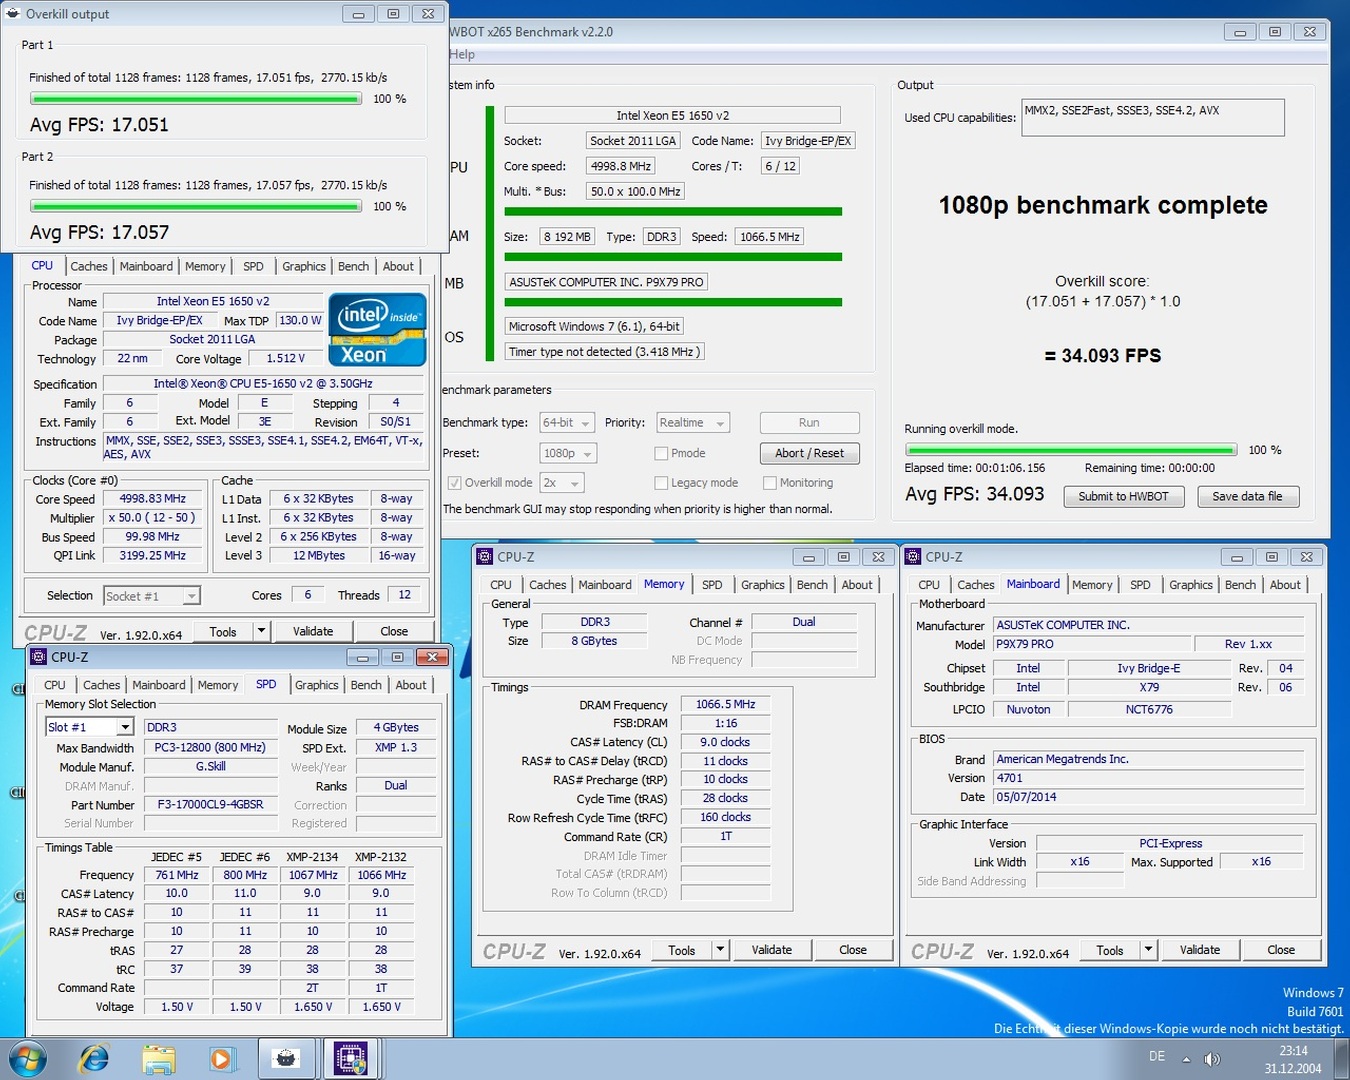Select SPD tab in CPU-Z Memory window
The height and width of the screenshot is (1080, 1350).
point(712,585)
